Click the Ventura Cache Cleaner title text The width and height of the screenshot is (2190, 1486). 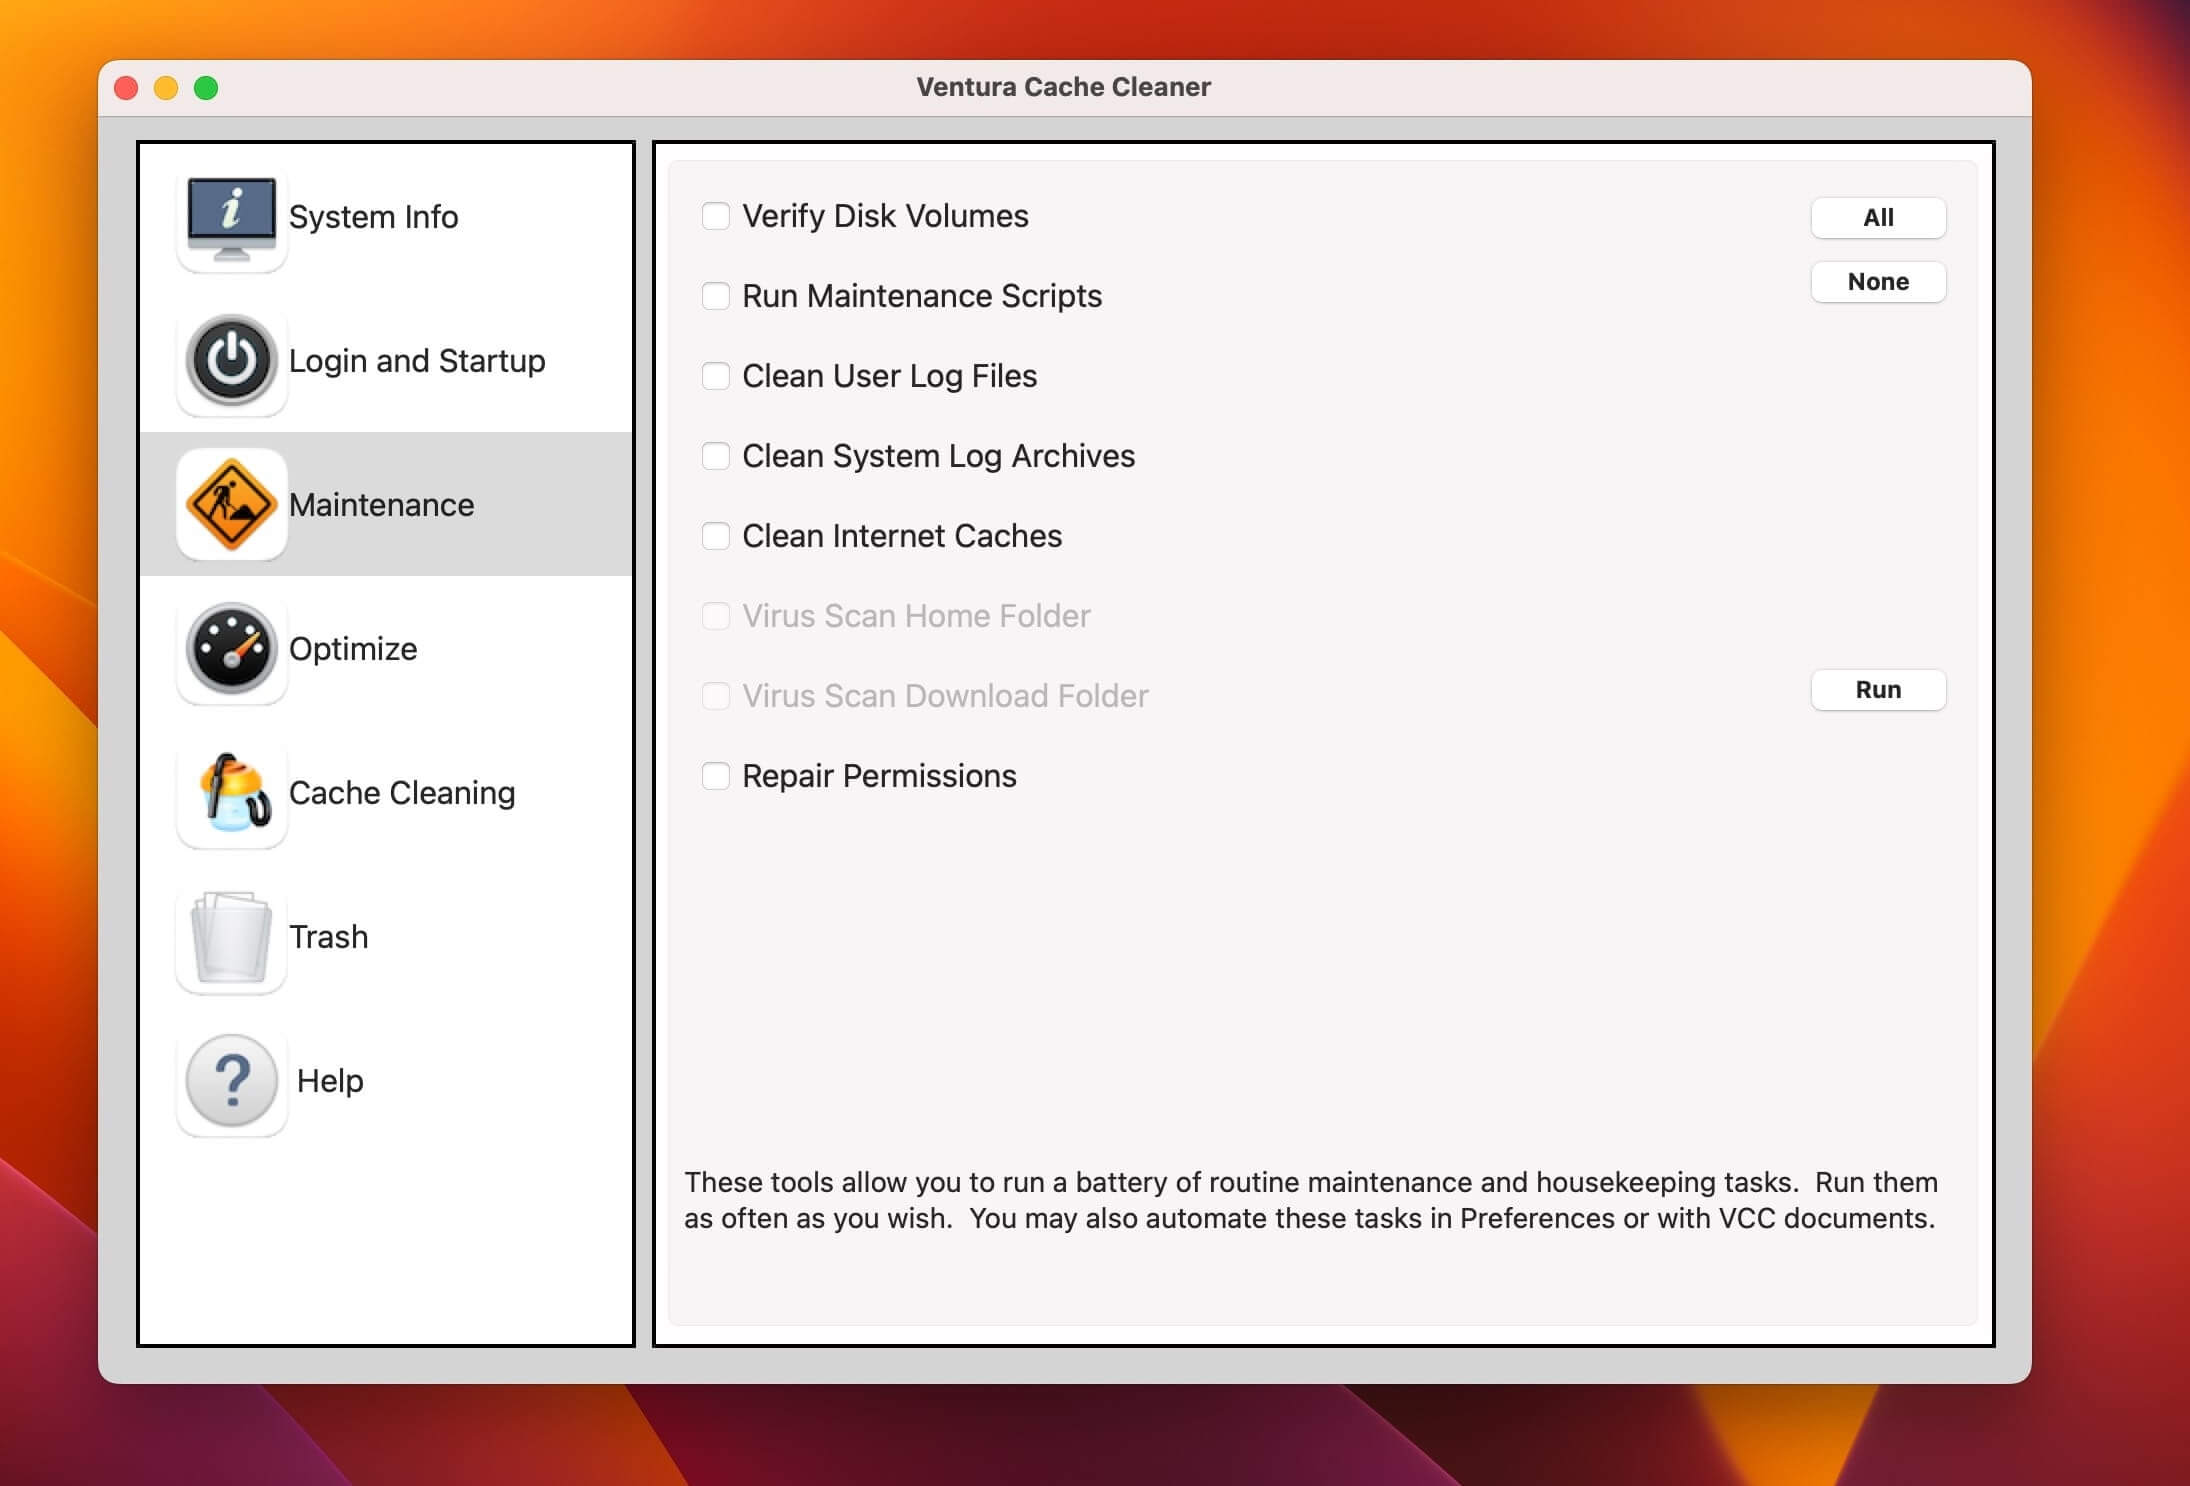click(1063, 87)
